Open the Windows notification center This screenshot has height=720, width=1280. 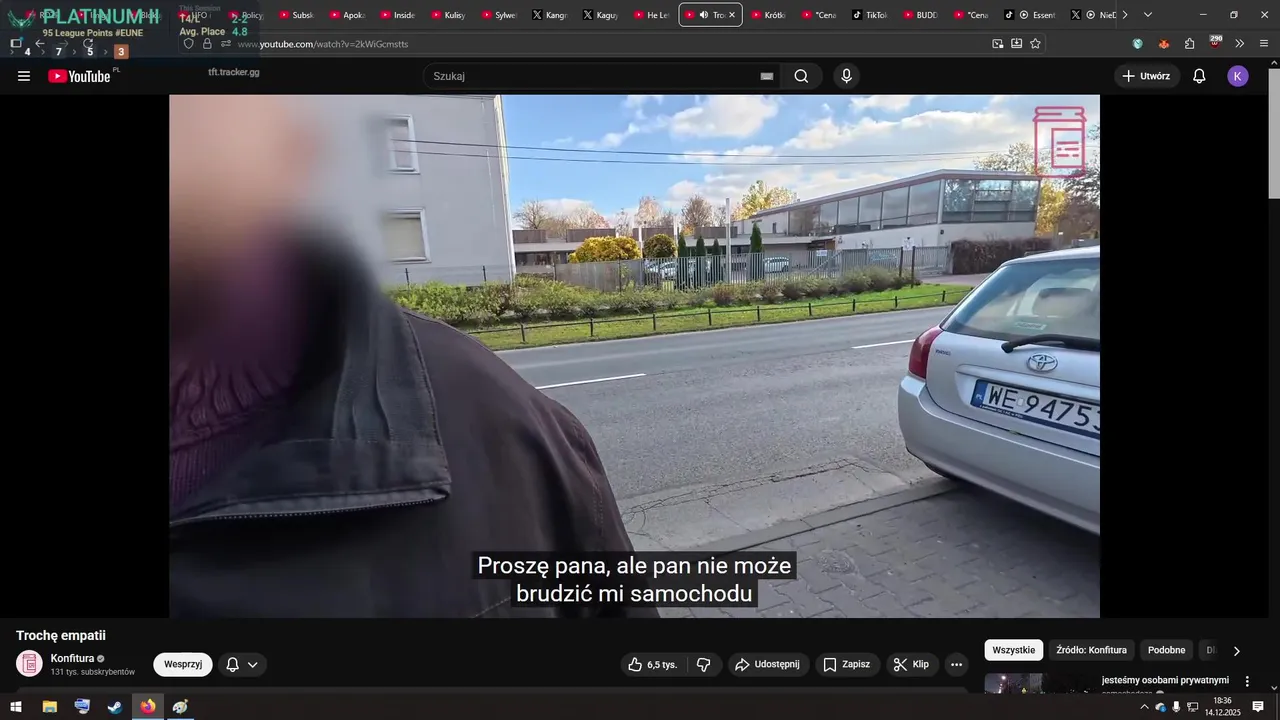pyautogui.click(x=1258, y=706)
